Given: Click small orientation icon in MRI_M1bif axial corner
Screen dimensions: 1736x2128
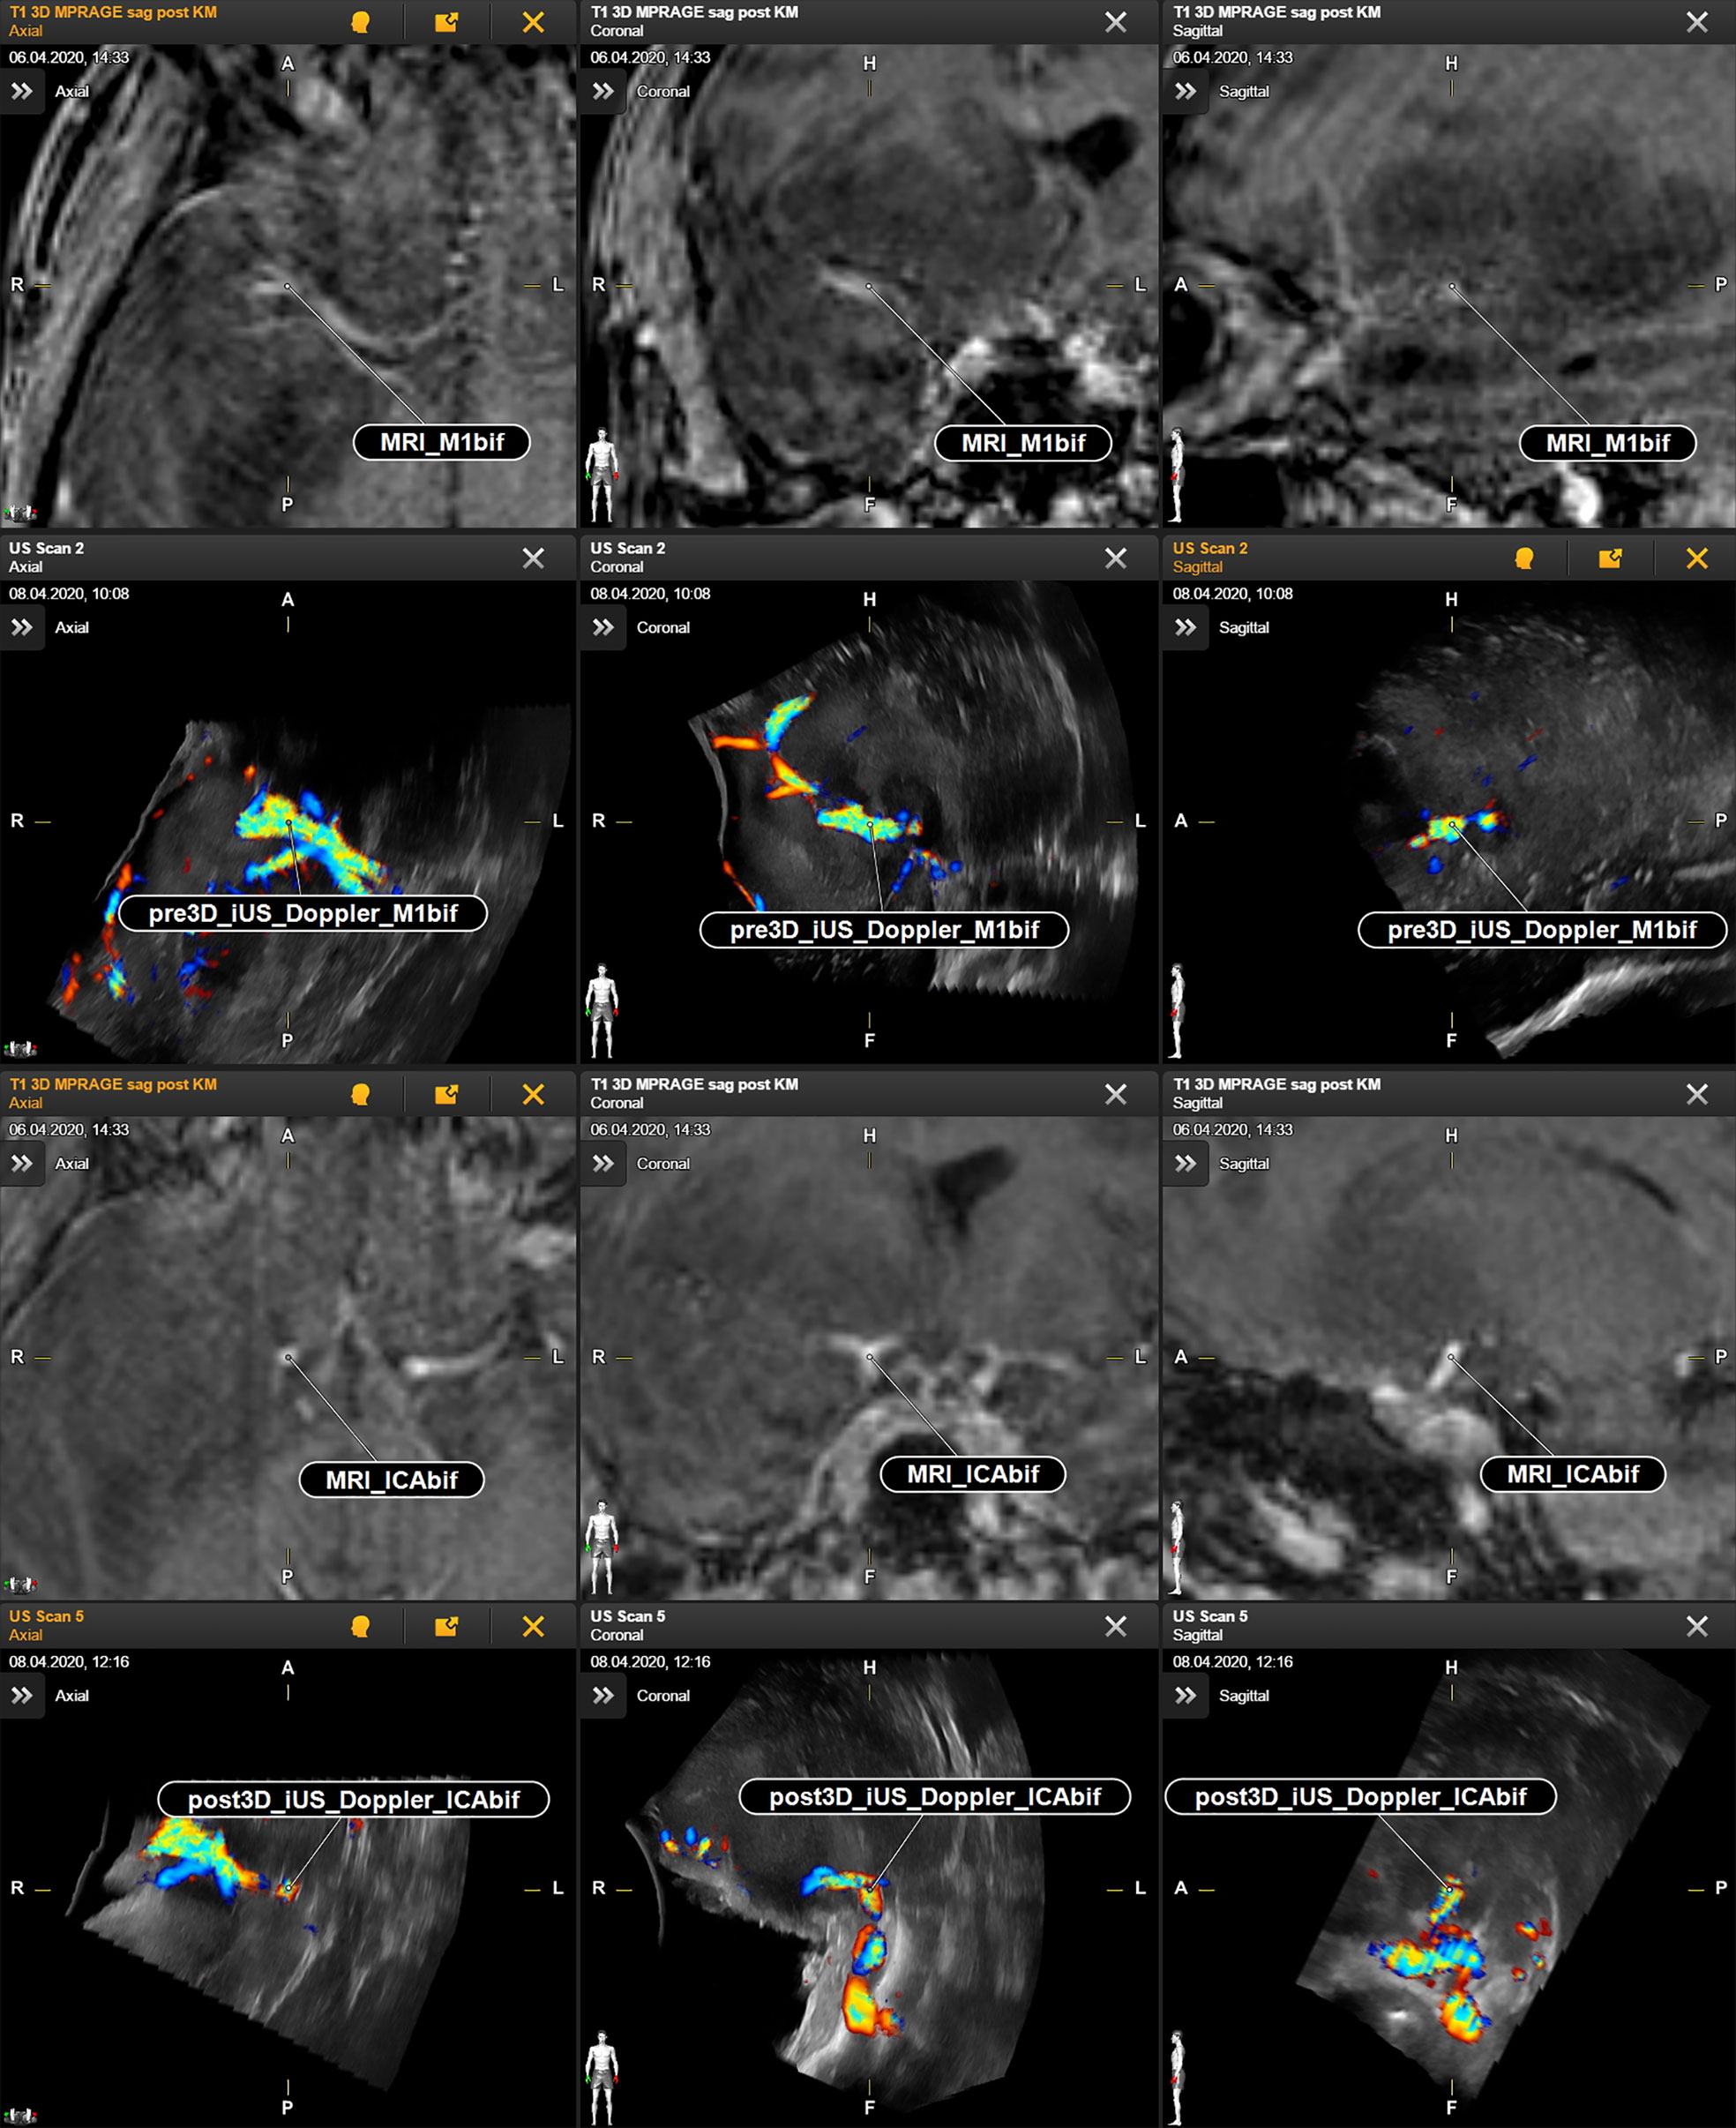Looking at the screenshot, I should coord(20,513).
